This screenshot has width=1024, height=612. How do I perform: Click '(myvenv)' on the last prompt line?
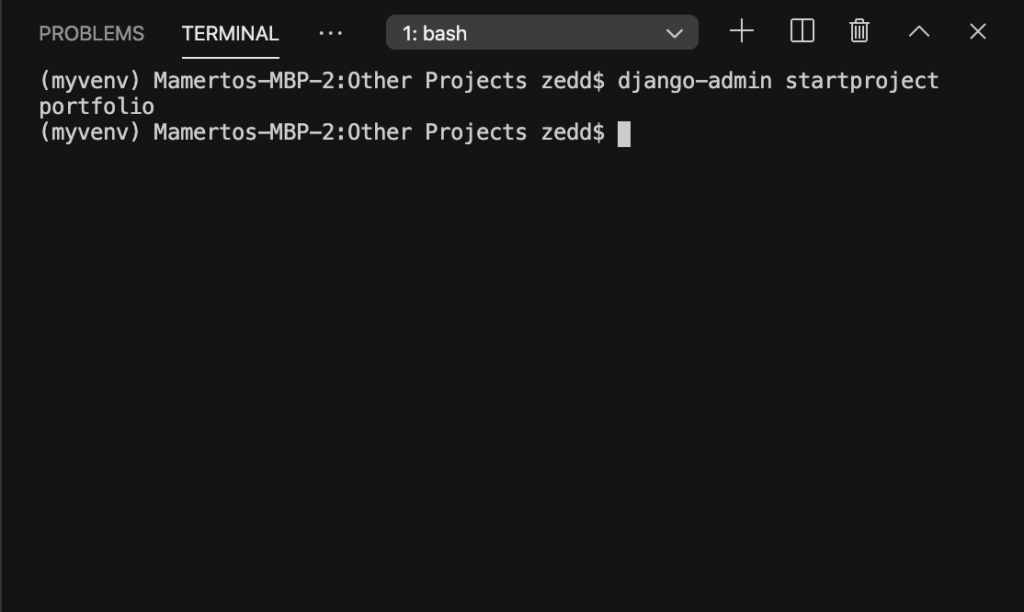90,133
